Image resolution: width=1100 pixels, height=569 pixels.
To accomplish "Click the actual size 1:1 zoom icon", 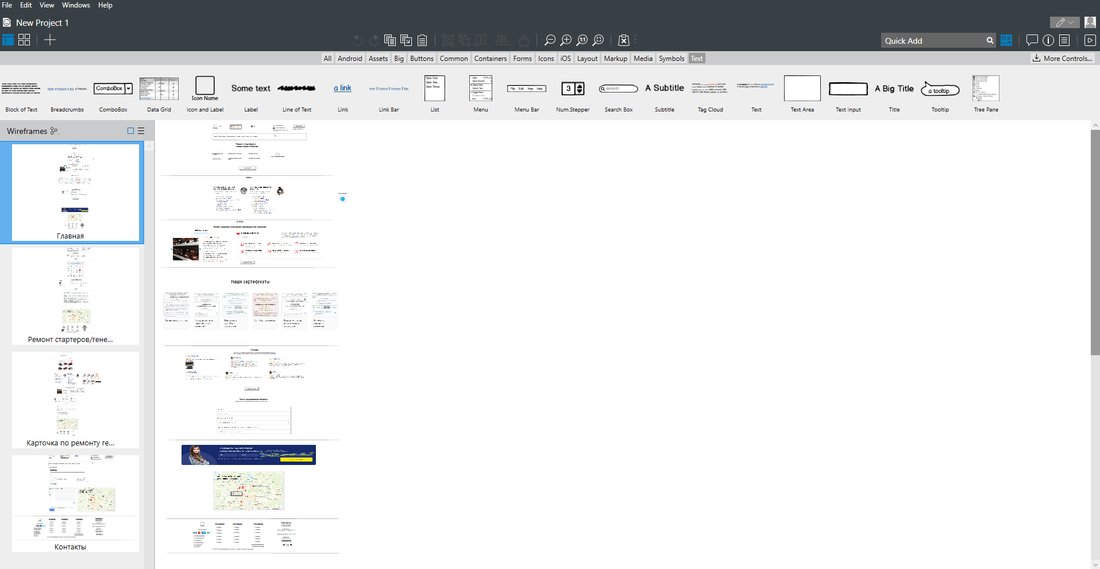I will [582, 41].
